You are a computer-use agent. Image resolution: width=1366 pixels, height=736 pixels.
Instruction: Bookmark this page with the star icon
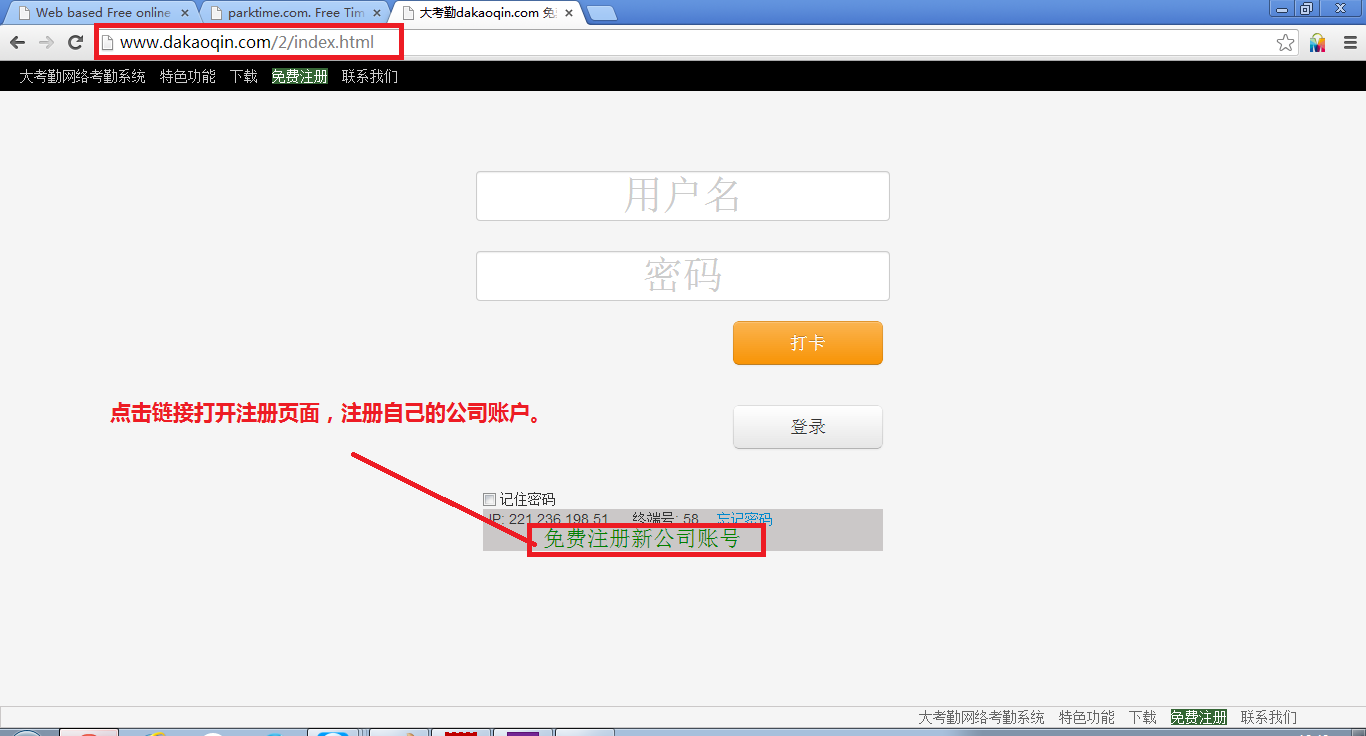1285,43
